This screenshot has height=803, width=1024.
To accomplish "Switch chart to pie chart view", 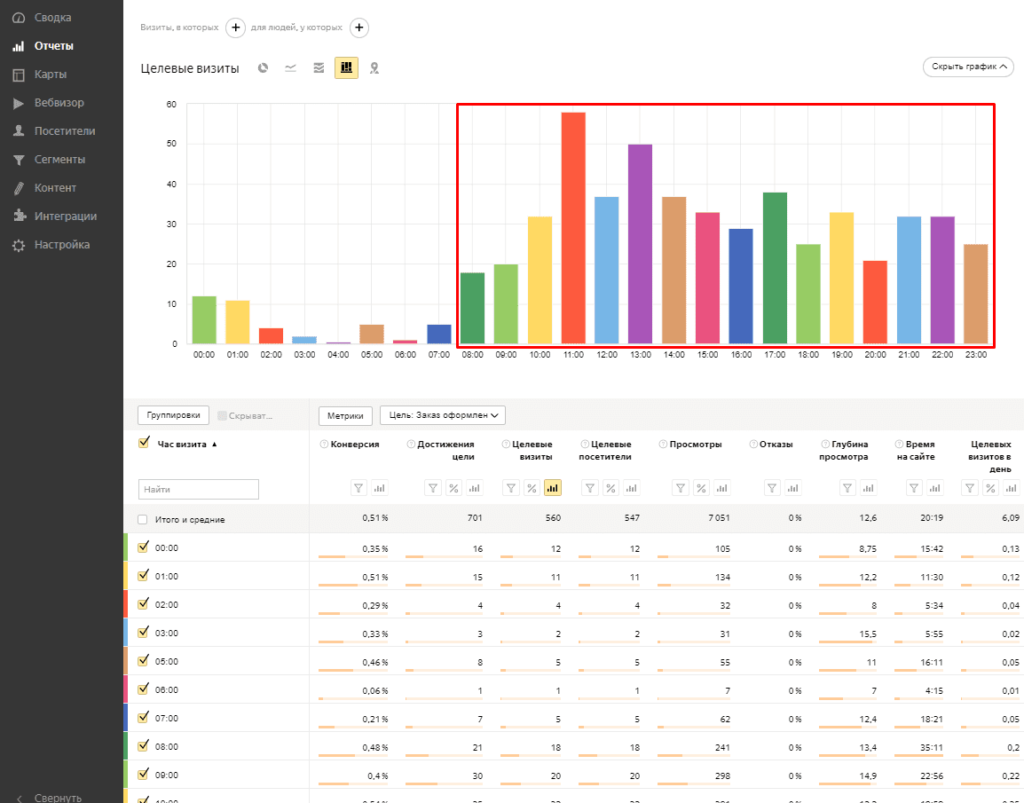I will (263, 68).
